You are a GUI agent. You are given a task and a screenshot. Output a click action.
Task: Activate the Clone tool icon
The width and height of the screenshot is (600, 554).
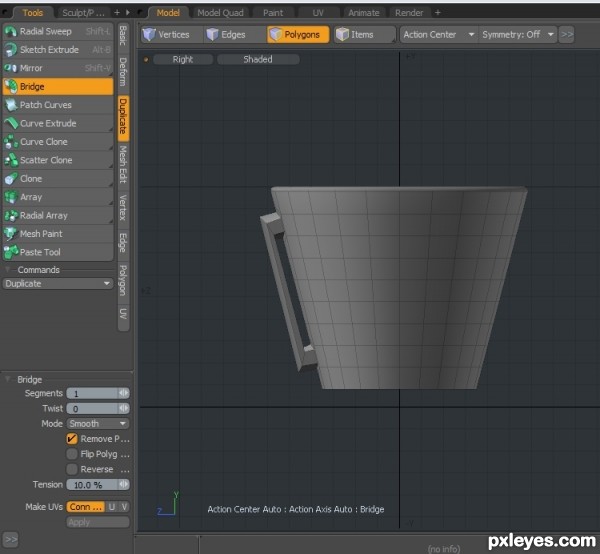pyautogui.click(x=11, y=178)
